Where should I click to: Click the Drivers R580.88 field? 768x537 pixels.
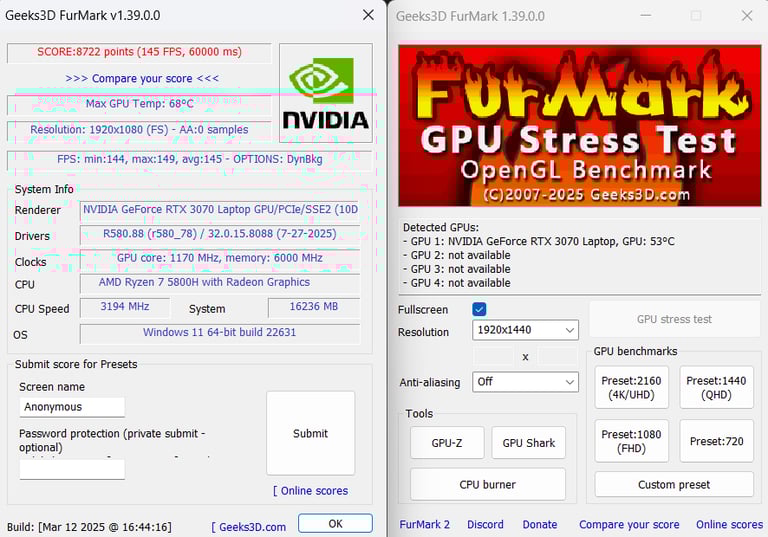point(220,234)
